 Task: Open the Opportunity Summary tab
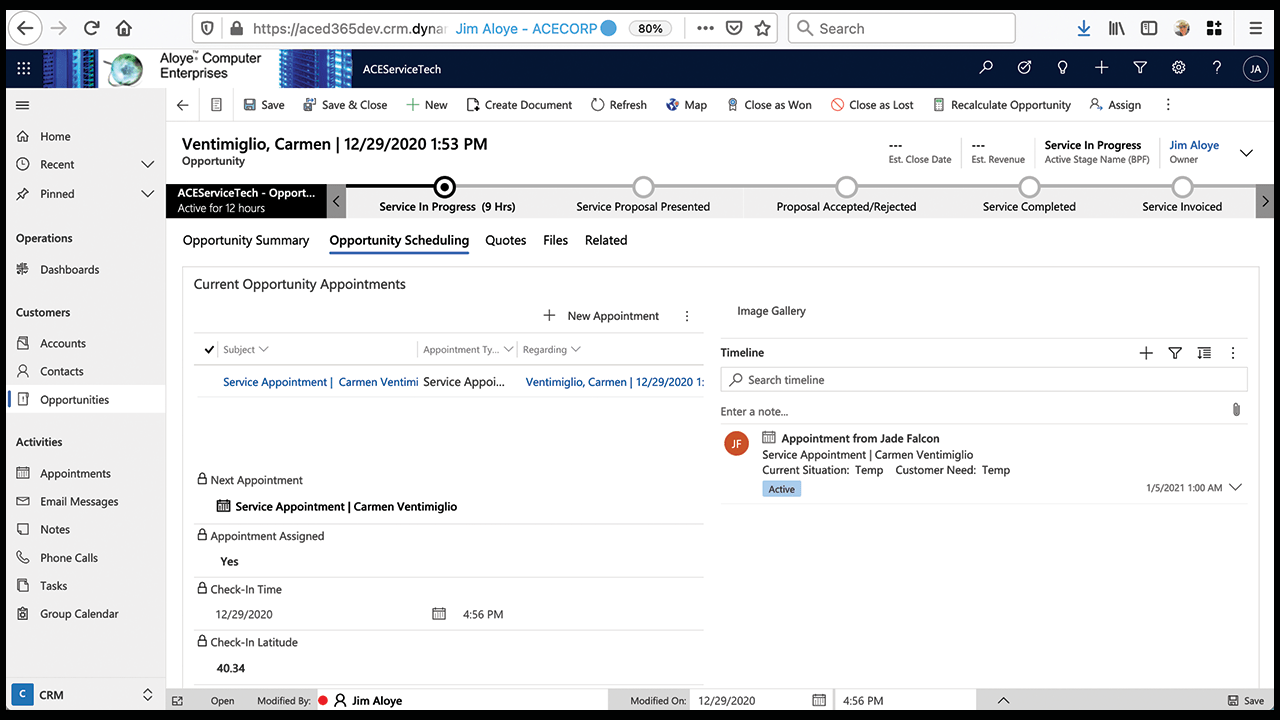click(x=246, y=240)
